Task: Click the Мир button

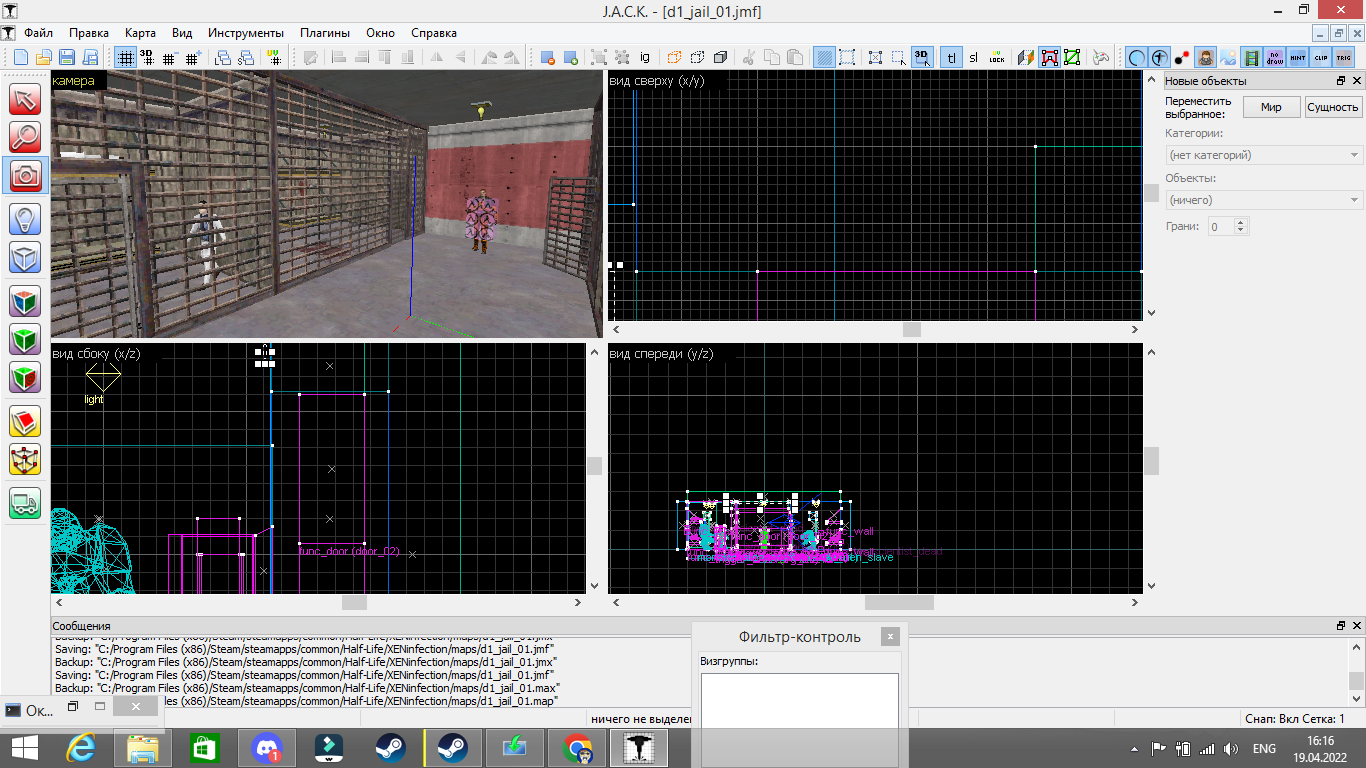Action: pyautogui.click(x=1271, y=107)
